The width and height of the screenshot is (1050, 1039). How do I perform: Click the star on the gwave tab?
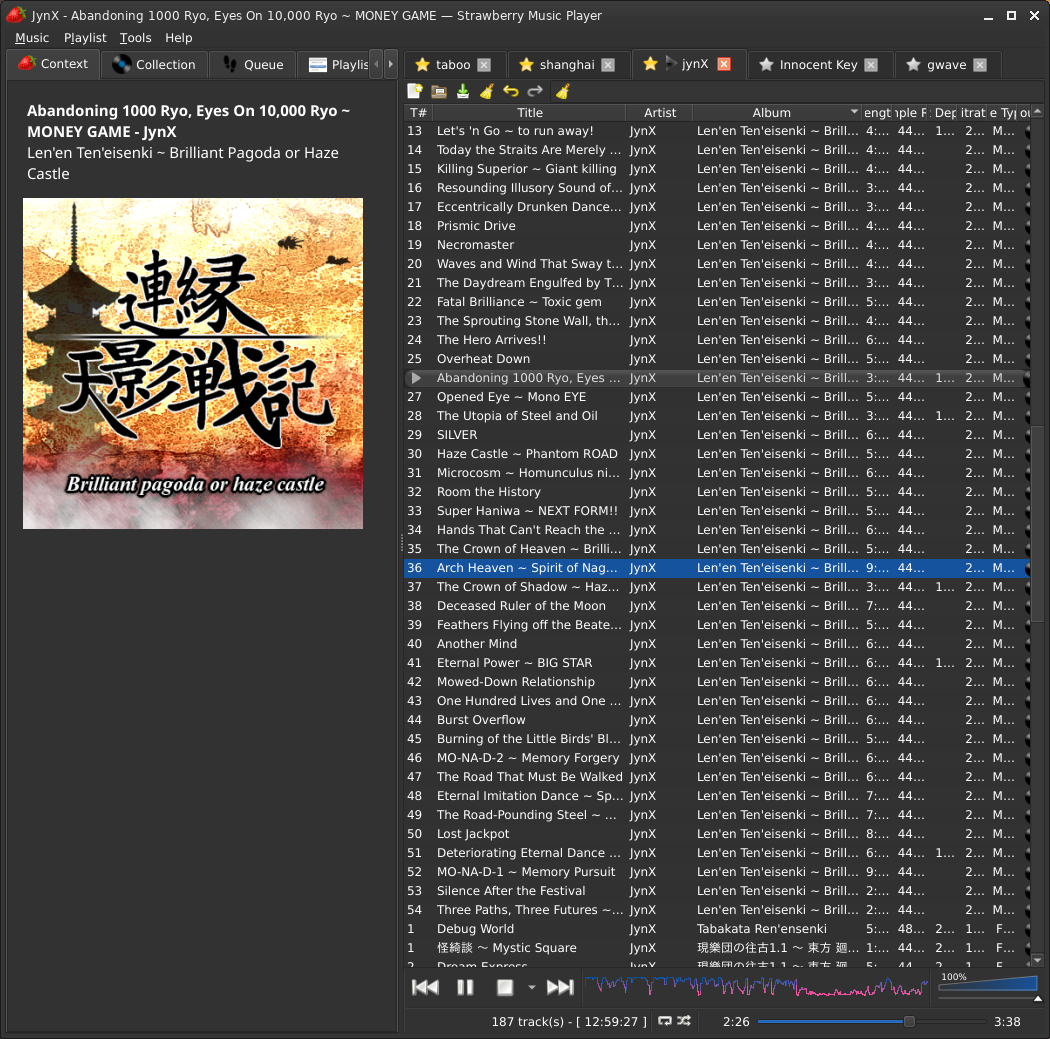pos(913,65)
